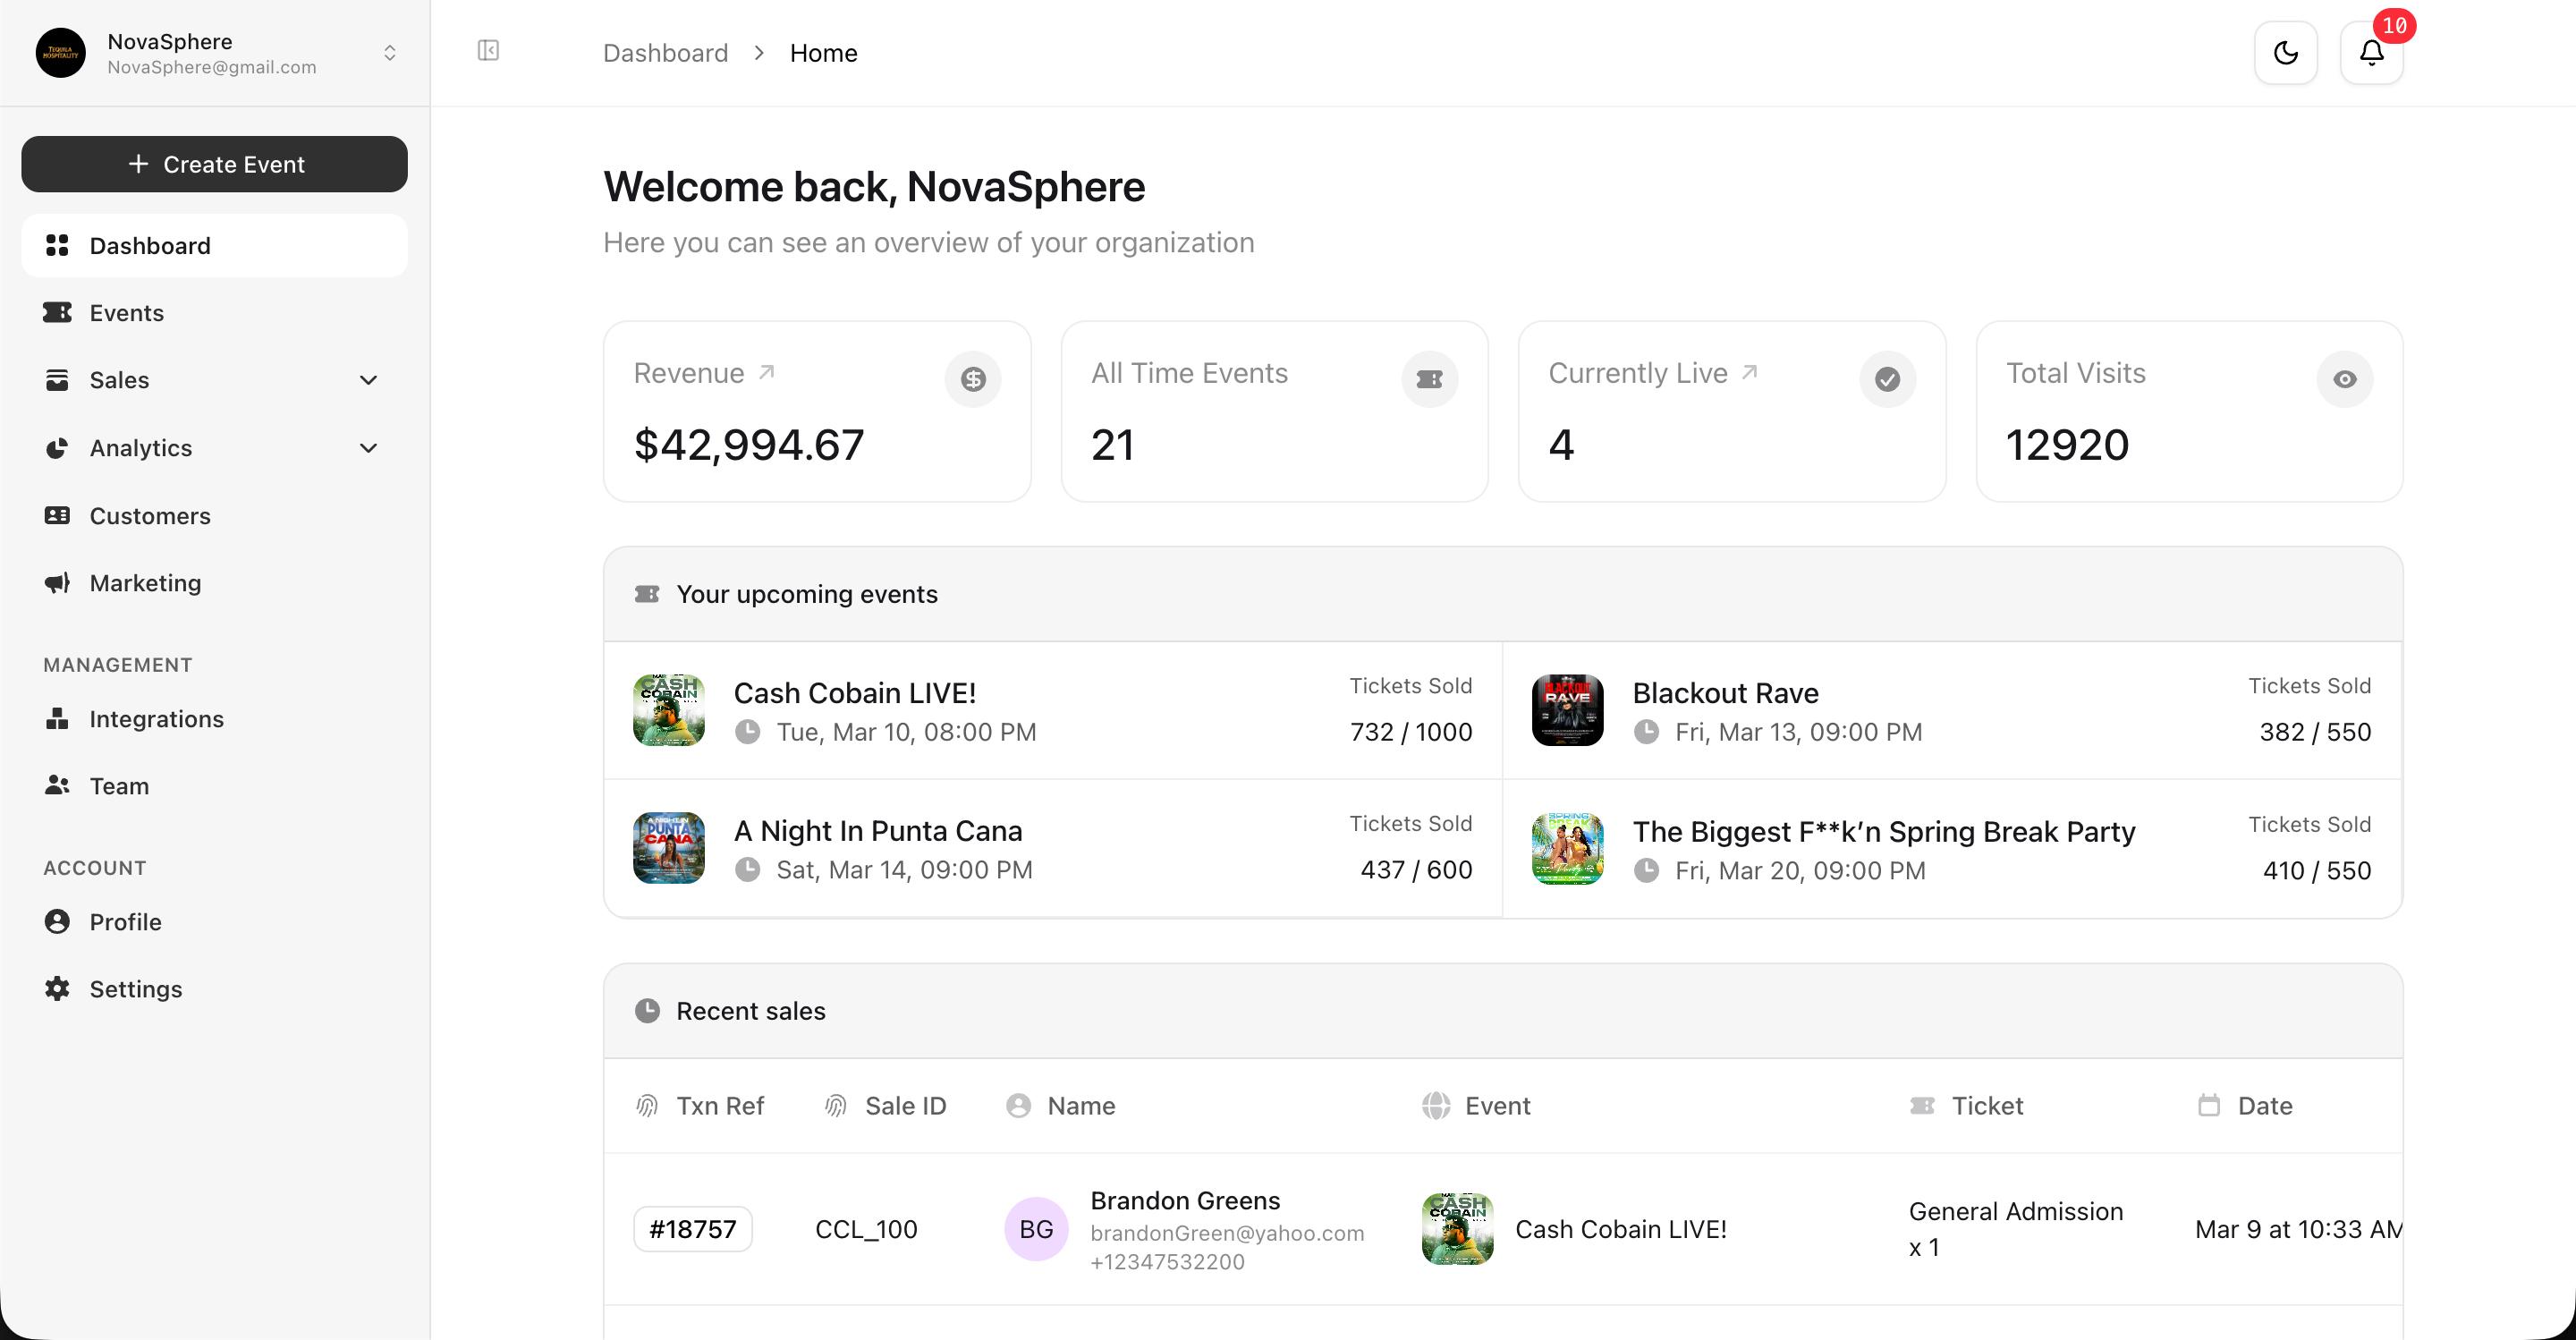This screenshot has width=2576, height=1340.
Task: Click transaction reference #18757
Action: 692,1228
